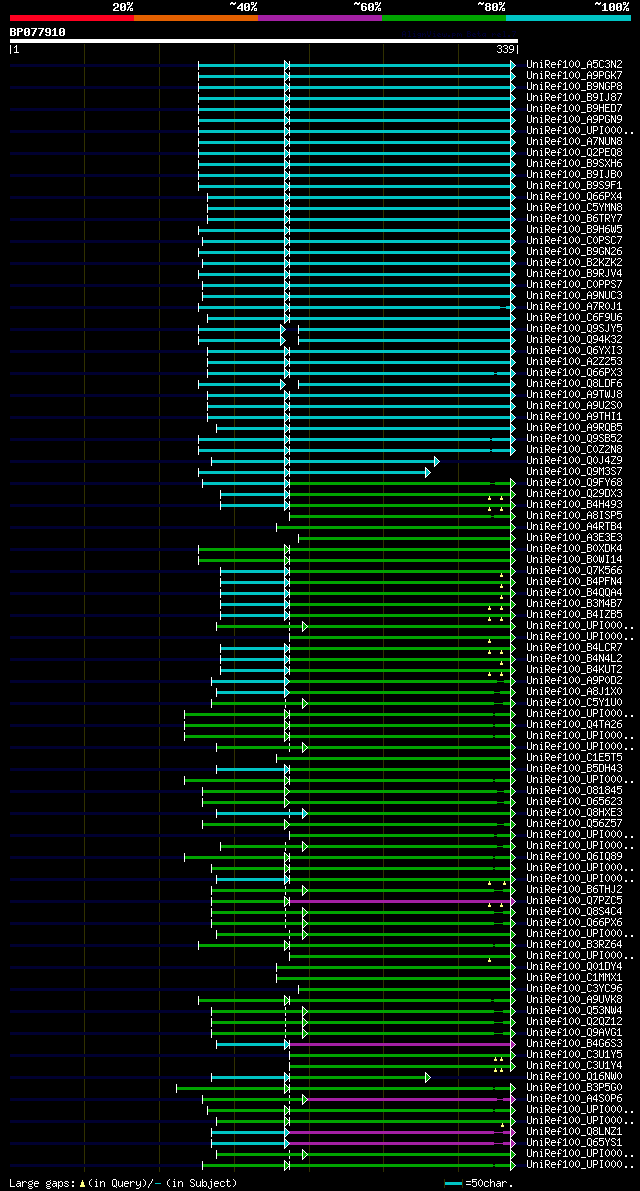Viewport: 640px width, 1191px height.
Task: Click the cyan 50char scale bar in legend
Action: click(453, 1183)
